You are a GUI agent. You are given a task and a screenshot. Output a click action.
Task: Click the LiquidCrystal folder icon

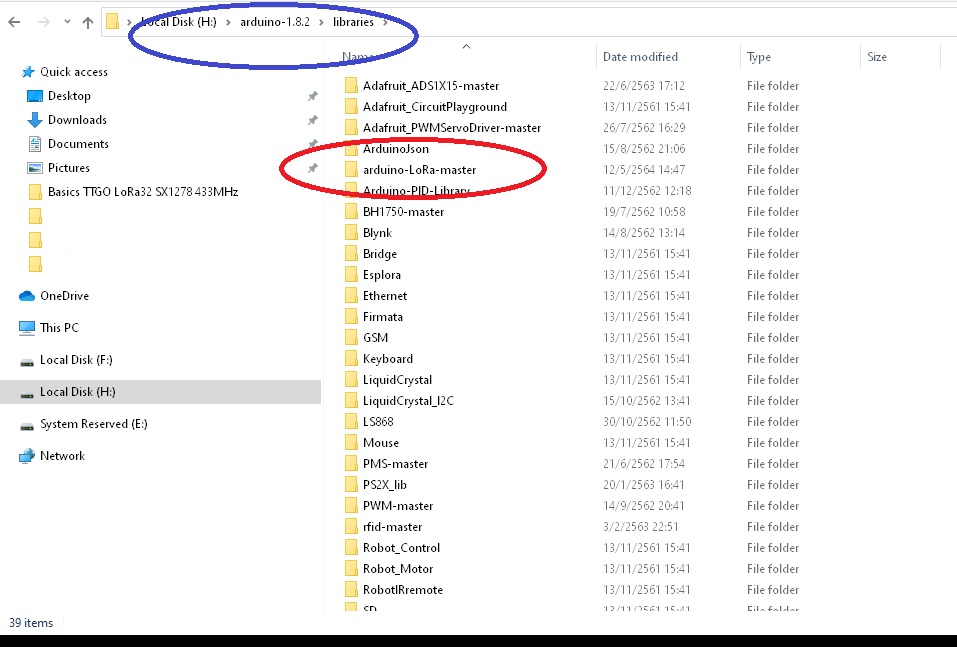point(351,380)
